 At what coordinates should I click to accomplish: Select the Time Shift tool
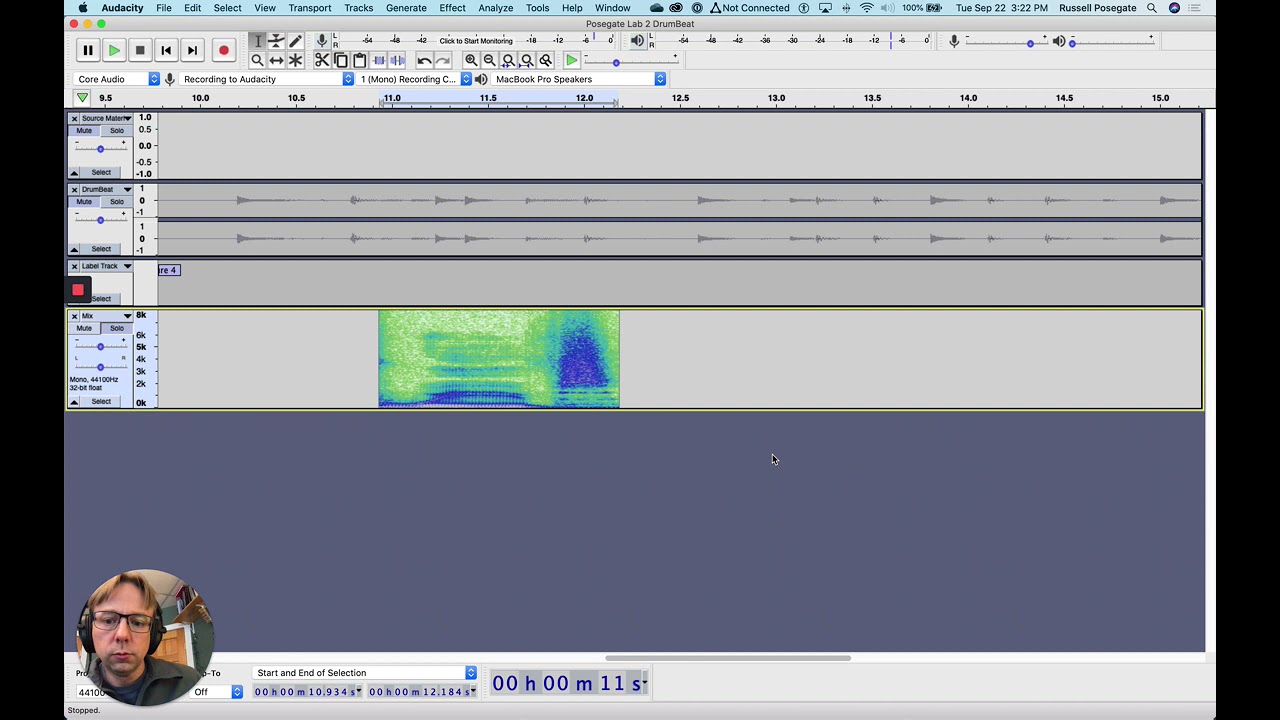click(276, 60)
